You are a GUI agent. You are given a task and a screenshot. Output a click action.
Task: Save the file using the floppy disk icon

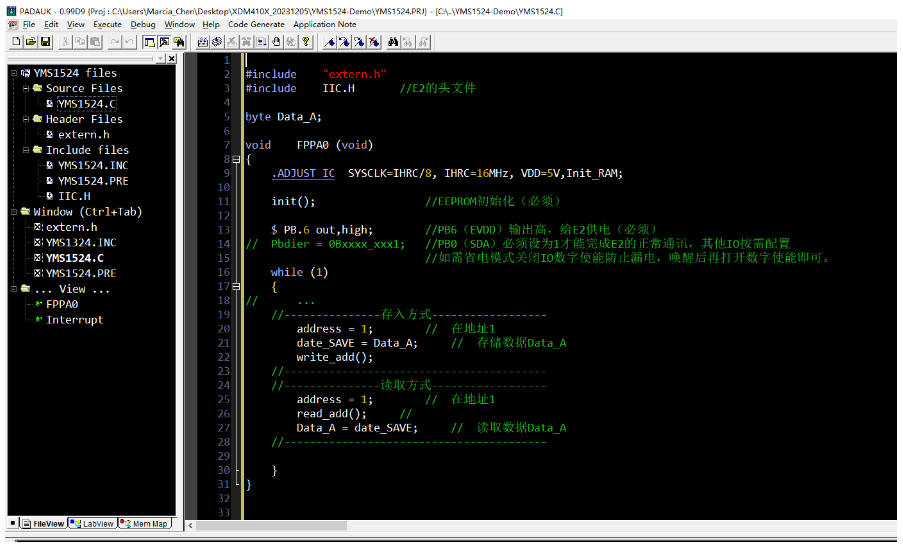pyautogui.click(x=45, y=42)
